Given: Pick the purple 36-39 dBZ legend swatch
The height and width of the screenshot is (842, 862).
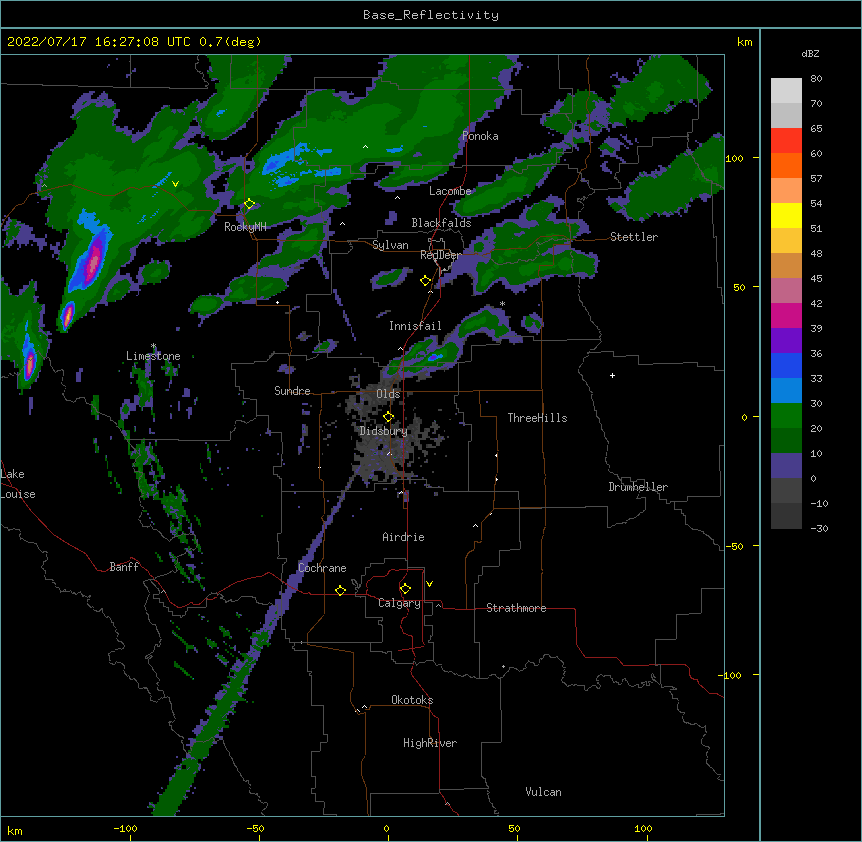Looking at the screenshot, I should pyautogui.click(x=786, y=340).
